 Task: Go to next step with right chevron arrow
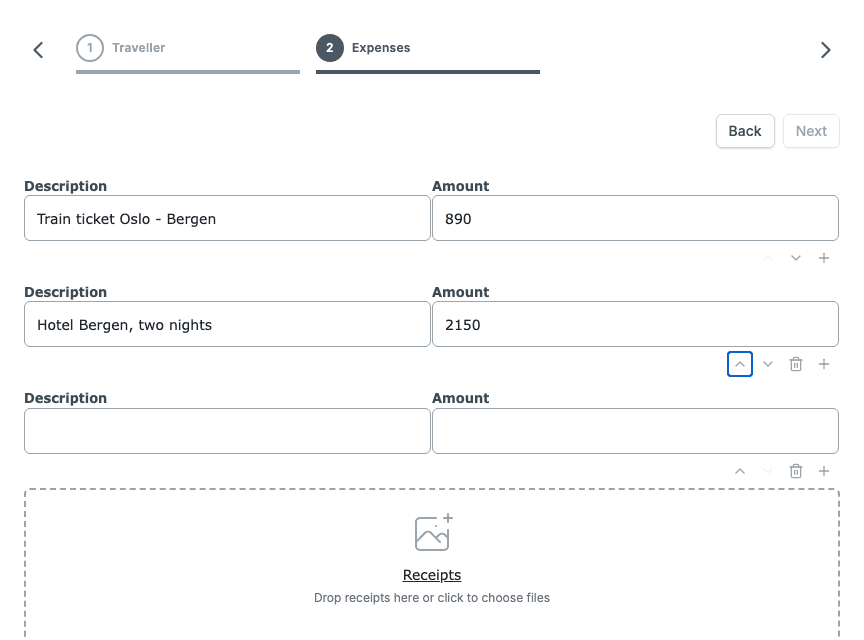coord(825,50)
